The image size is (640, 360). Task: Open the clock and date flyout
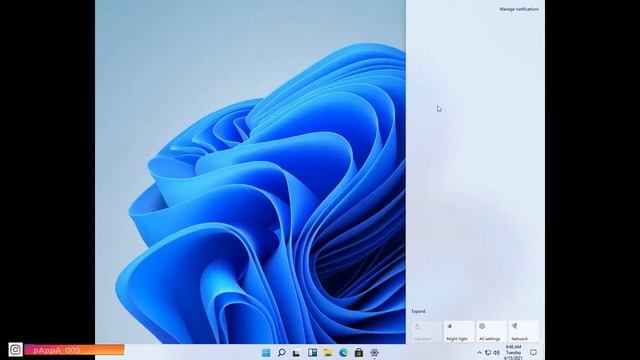coord(513,353)
